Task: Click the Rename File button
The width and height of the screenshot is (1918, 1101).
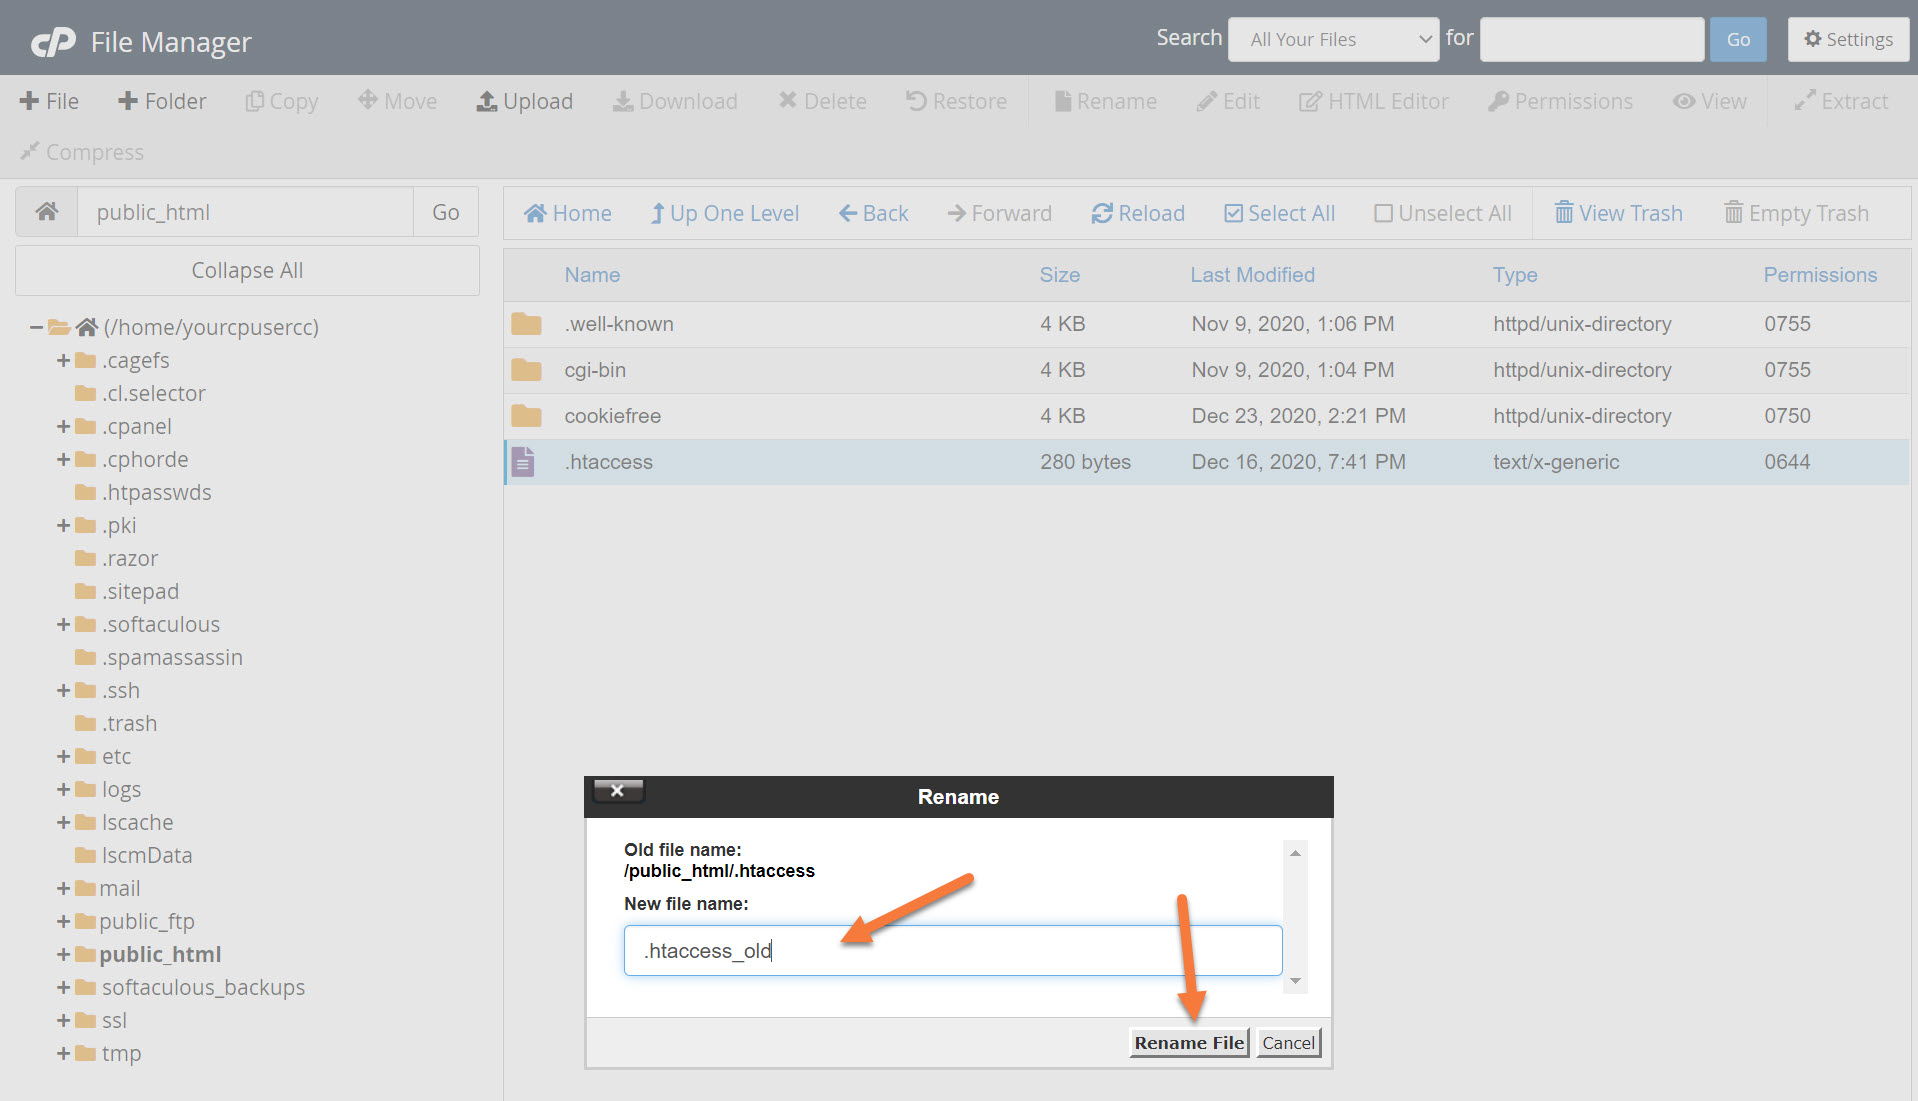Action: point(1189,1043)
